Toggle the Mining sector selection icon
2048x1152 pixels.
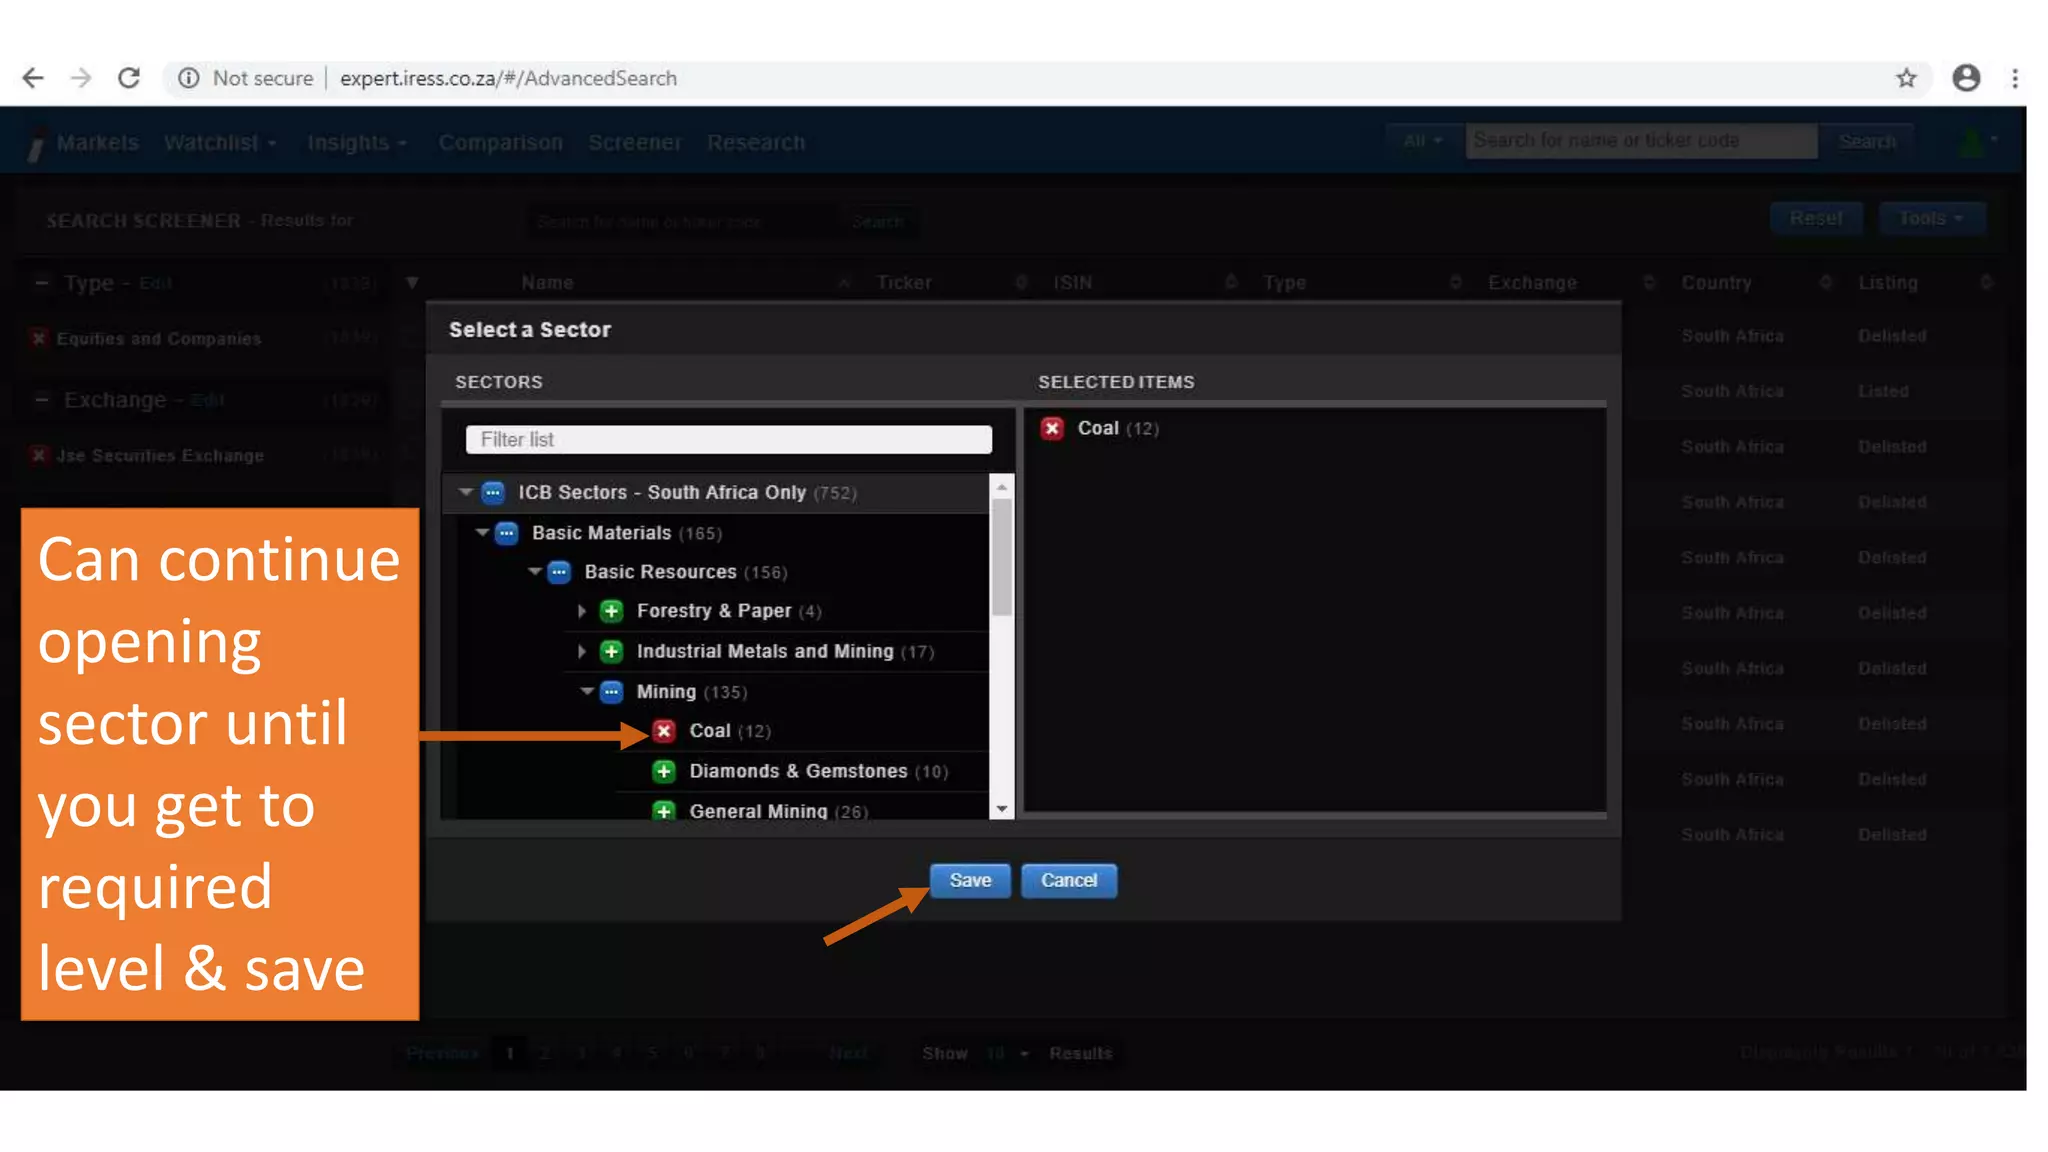point(611,691)
